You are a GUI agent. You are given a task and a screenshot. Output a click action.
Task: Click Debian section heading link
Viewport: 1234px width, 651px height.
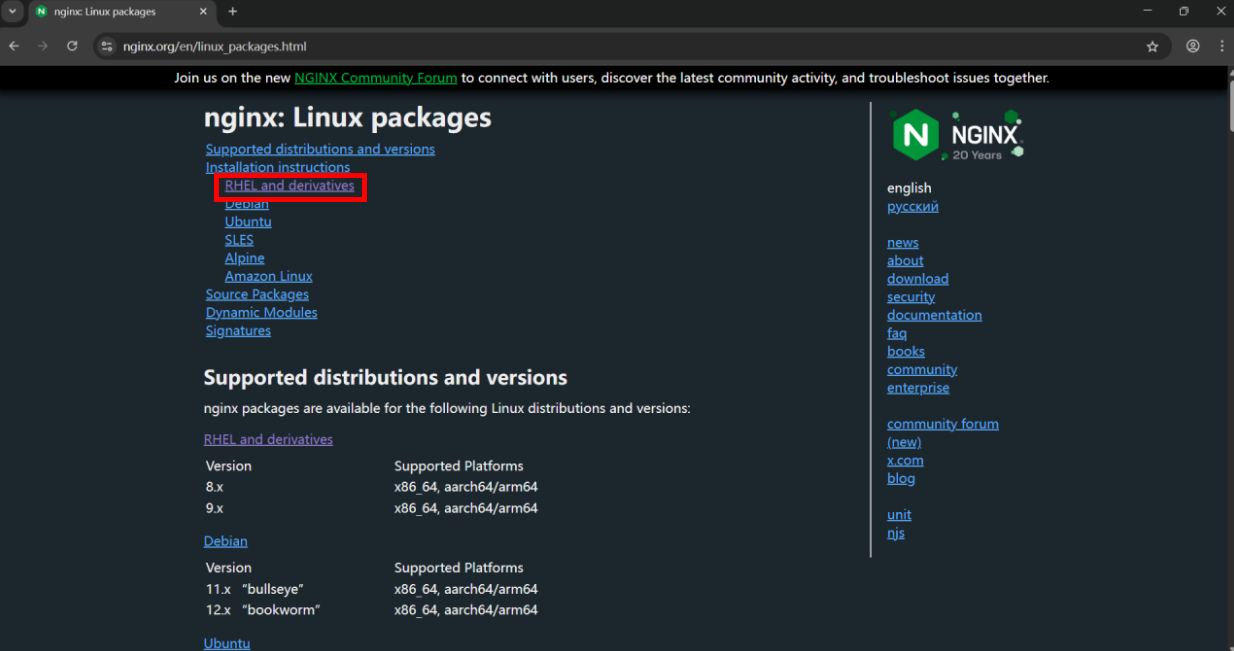pyautogui.click(x=226, y=541)
